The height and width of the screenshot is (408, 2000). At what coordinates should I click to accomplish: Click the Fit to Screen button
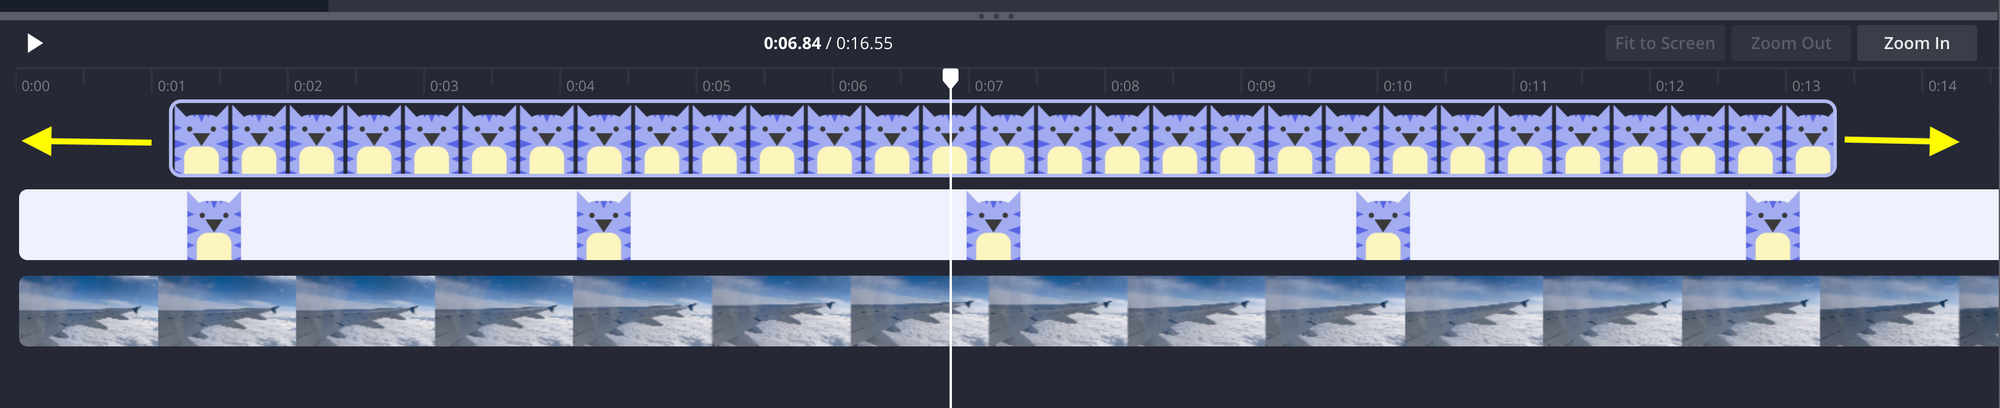(1664, 43)
